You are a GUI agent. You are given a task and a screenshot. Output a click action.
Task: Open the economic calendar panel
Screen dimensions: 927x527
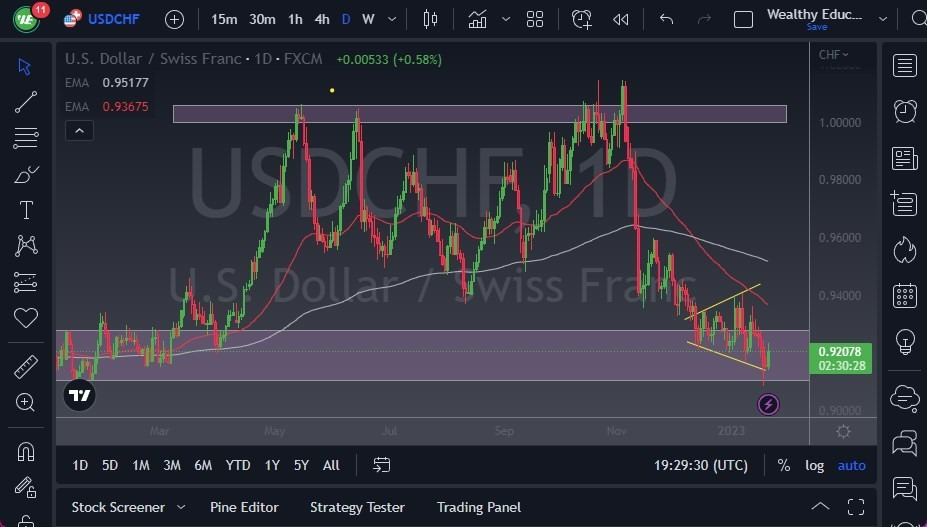[905, 295]
